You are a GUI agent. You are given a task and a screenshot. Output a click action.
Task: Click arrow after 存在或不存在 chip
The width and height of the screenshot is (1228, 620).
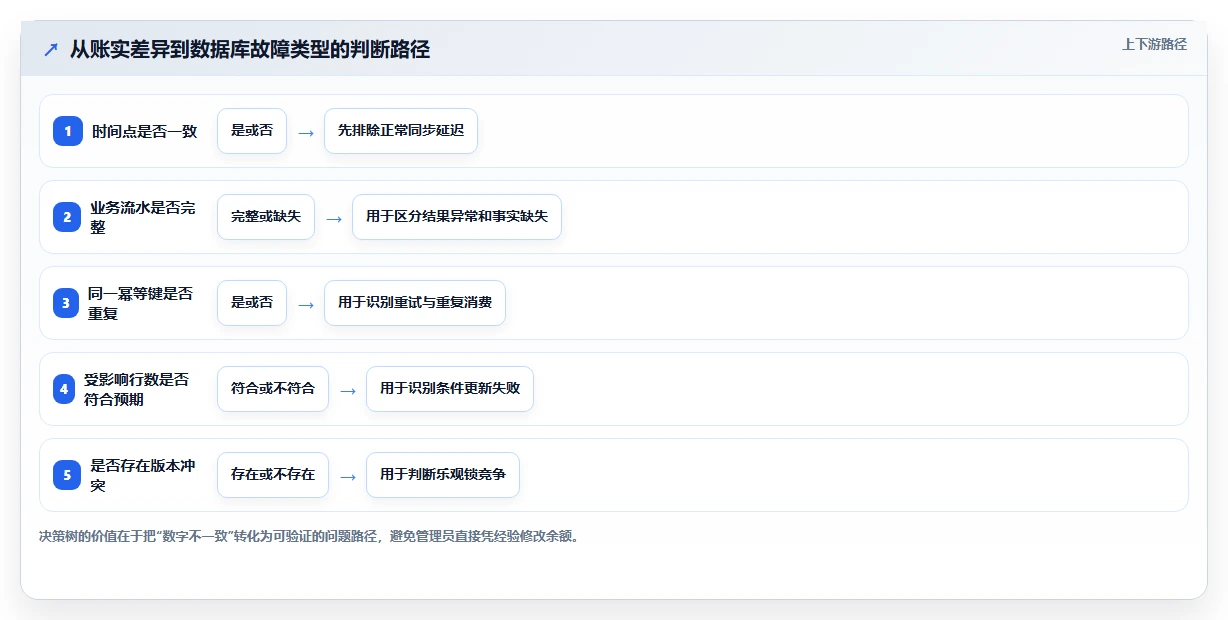tap(348, 476)
